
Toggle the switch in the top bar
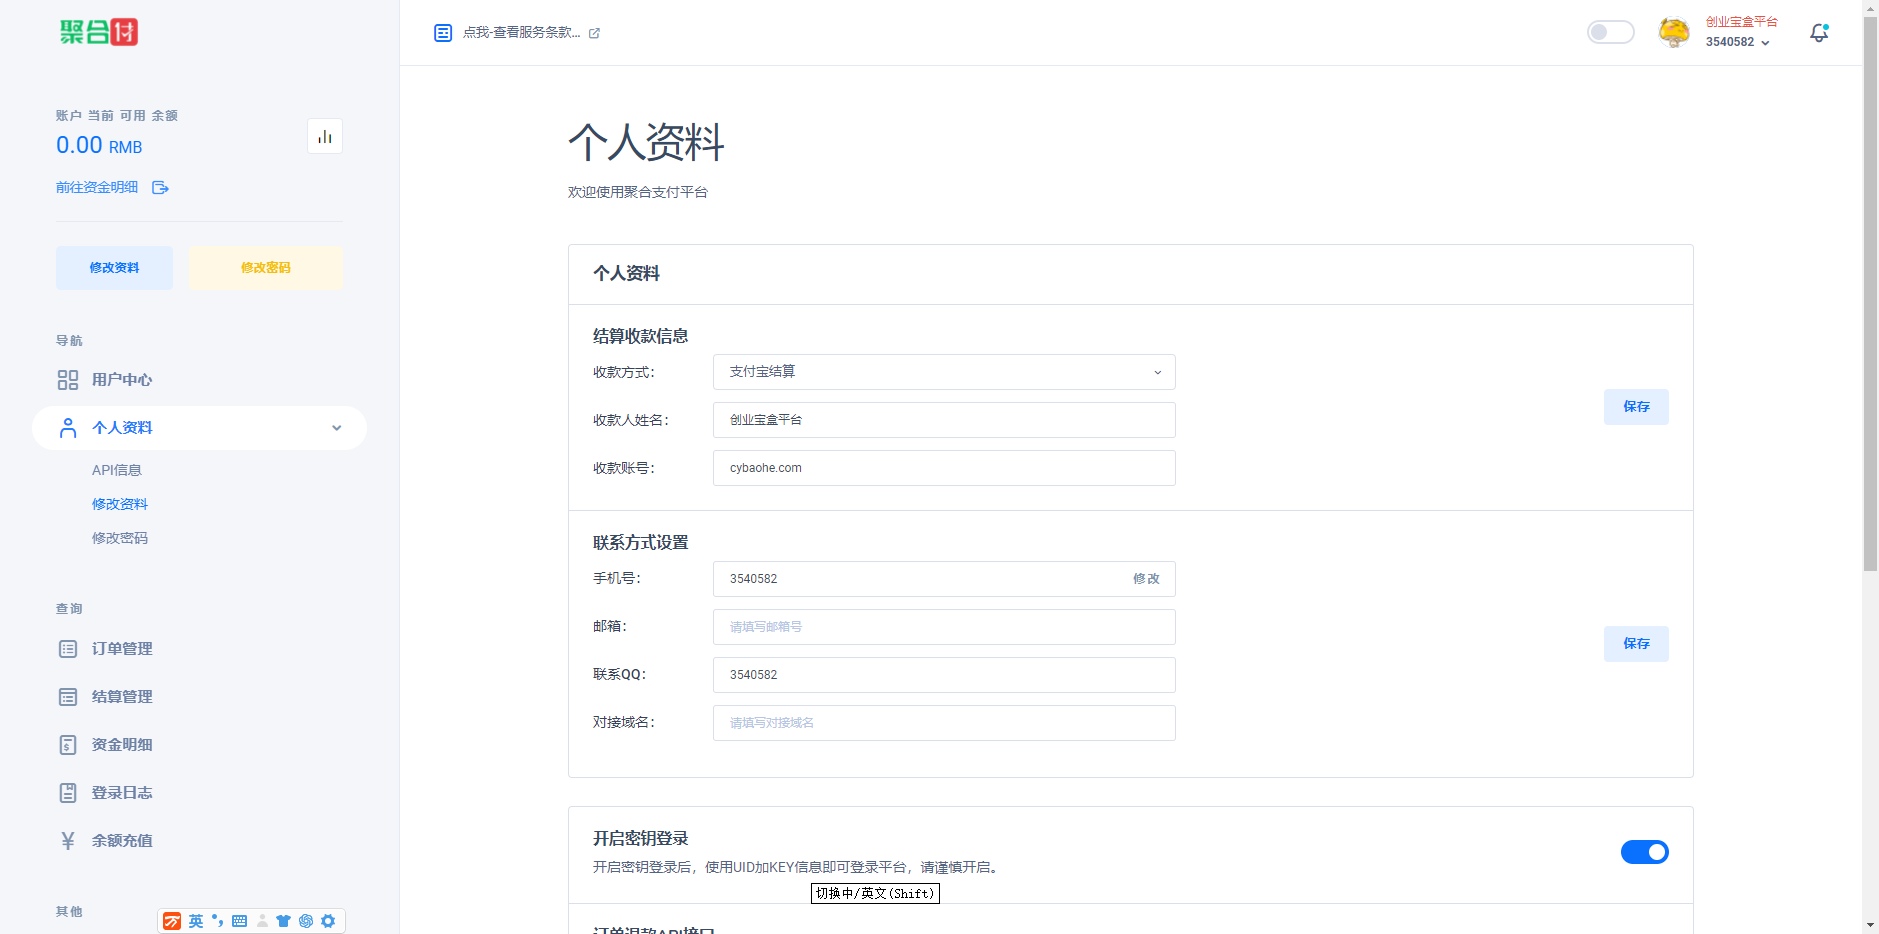point(1610,32)
